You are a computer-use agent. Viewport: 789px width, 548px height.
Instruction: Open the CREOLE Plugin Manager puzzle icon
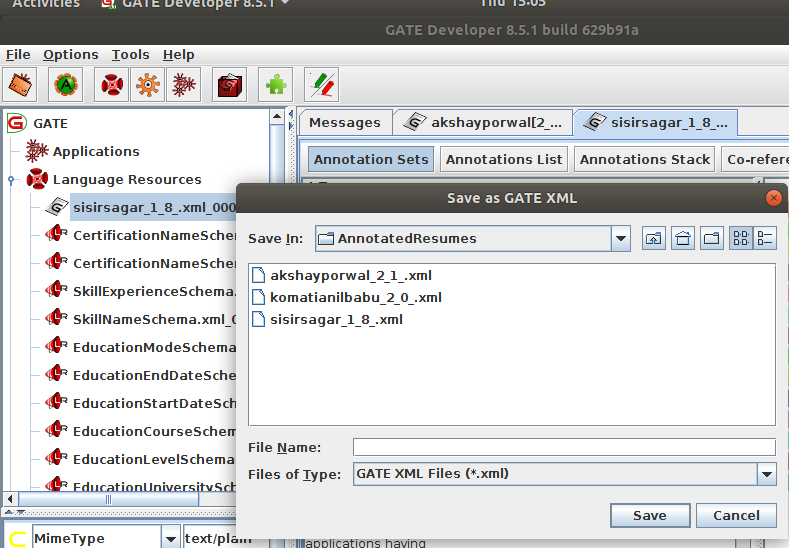point(275,85)
